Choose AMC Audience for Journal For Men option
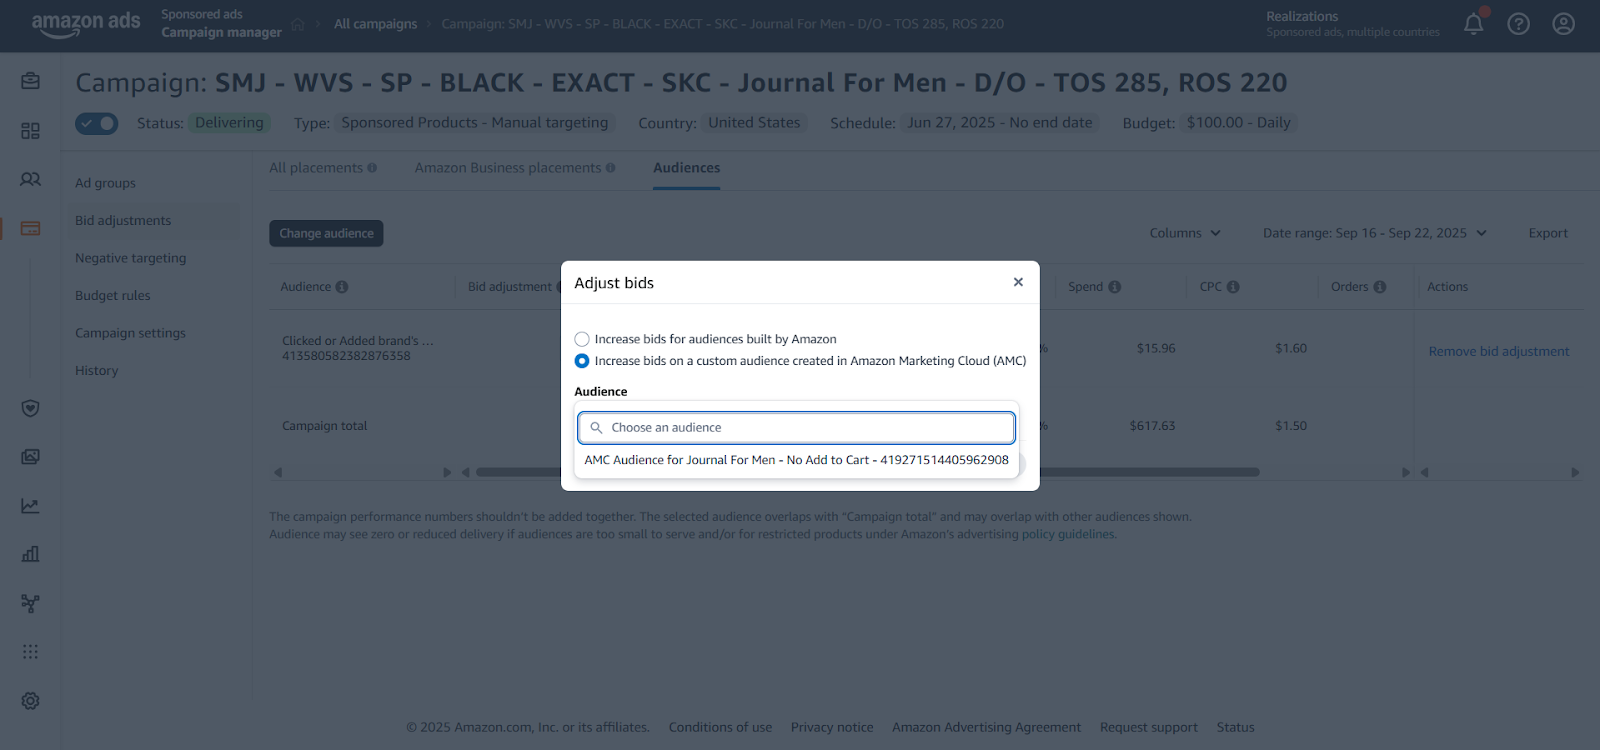Image resolution: width=1600 pixels, height=750 pixels. (797, 460)
